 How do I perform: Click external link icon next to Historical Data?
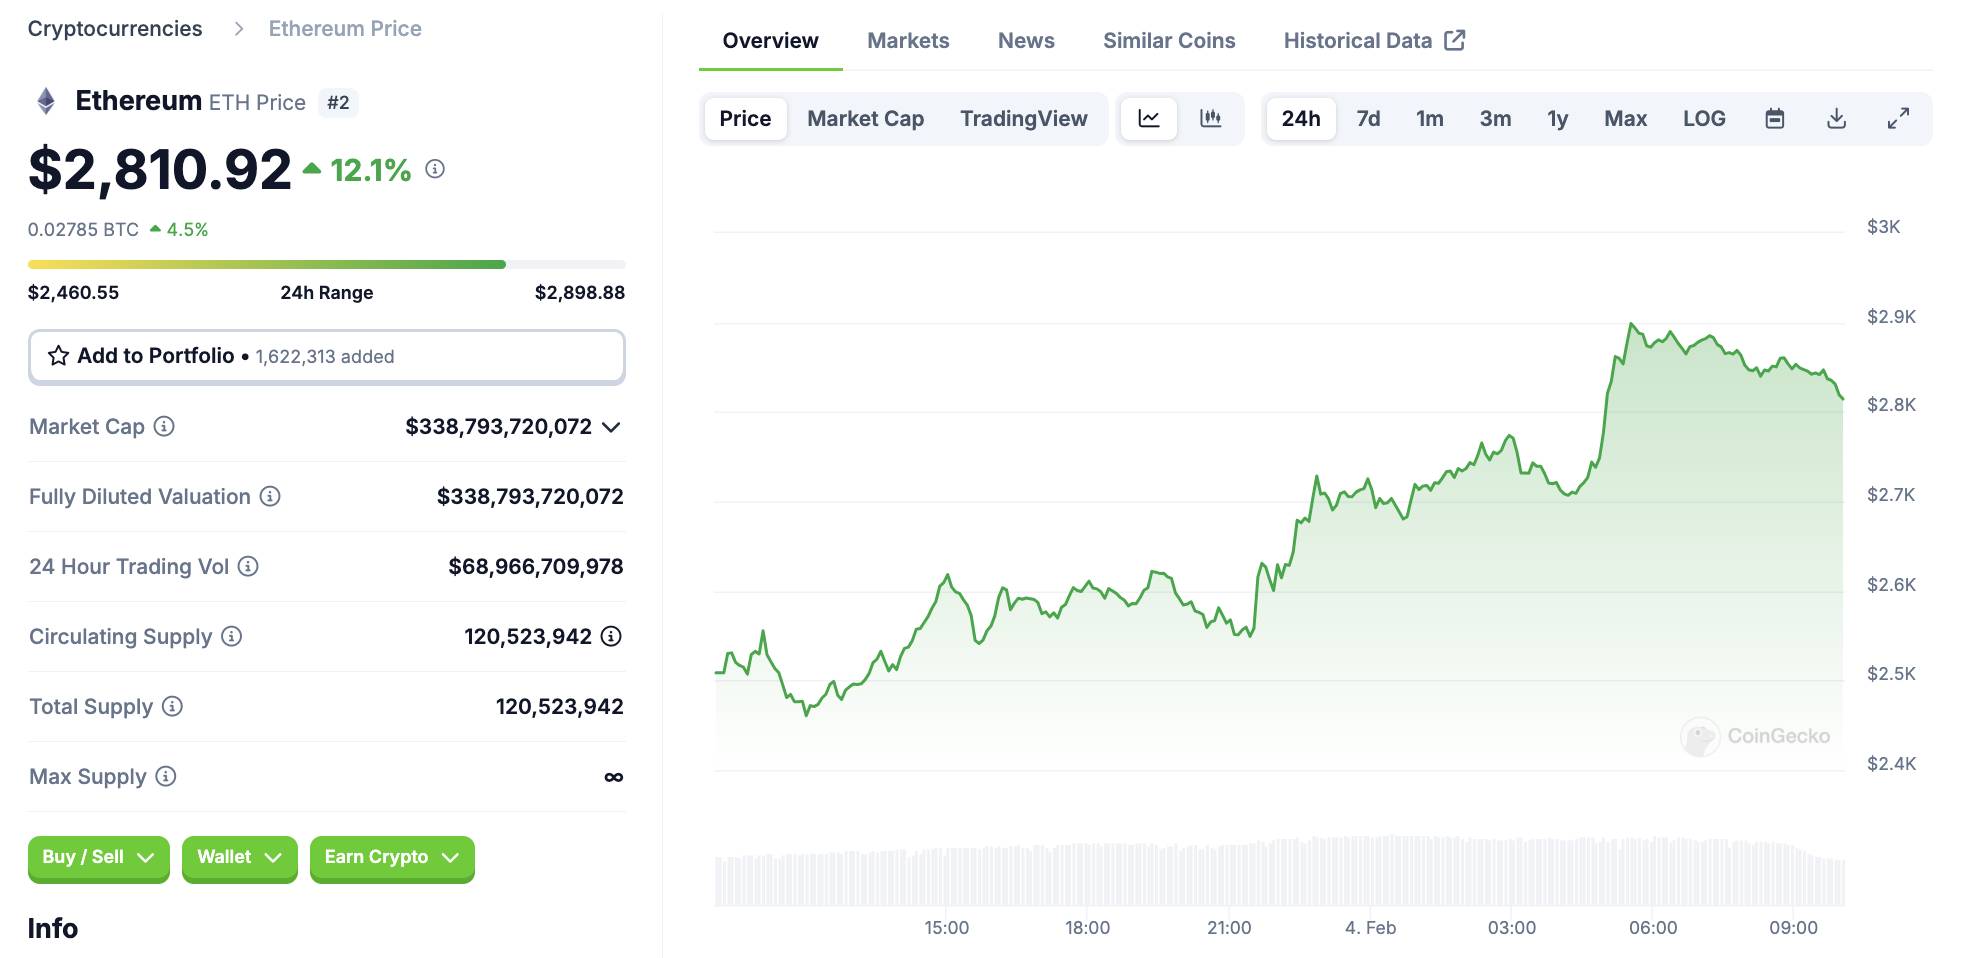coord(1455,40)
